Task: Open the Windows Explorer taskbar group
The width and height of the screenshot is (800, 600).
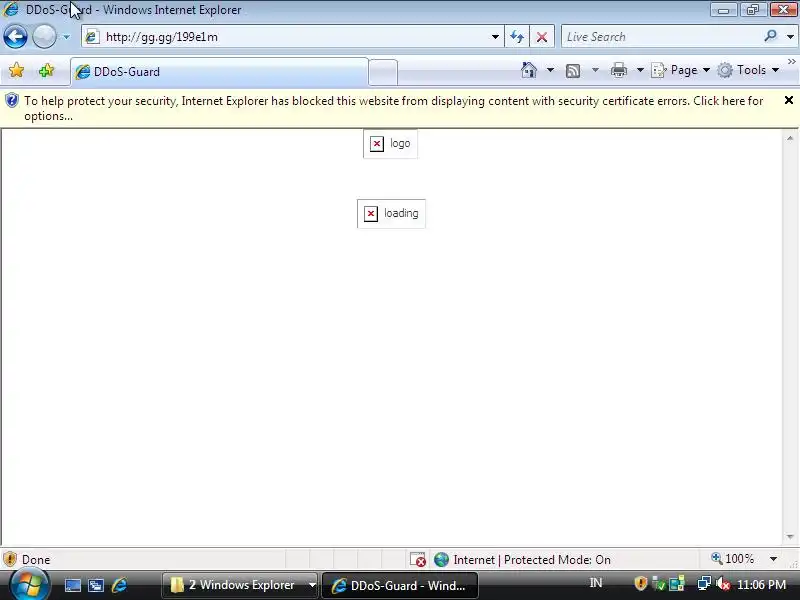Action: (x=240, y=585)
